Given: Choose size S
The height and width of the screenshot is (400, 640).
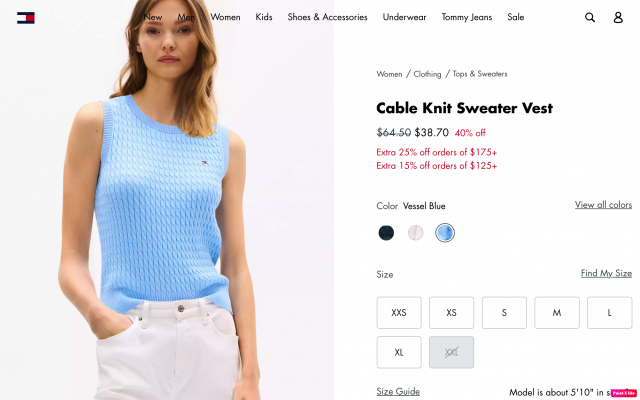Looking at the screenshot, I should pos(504,313).
